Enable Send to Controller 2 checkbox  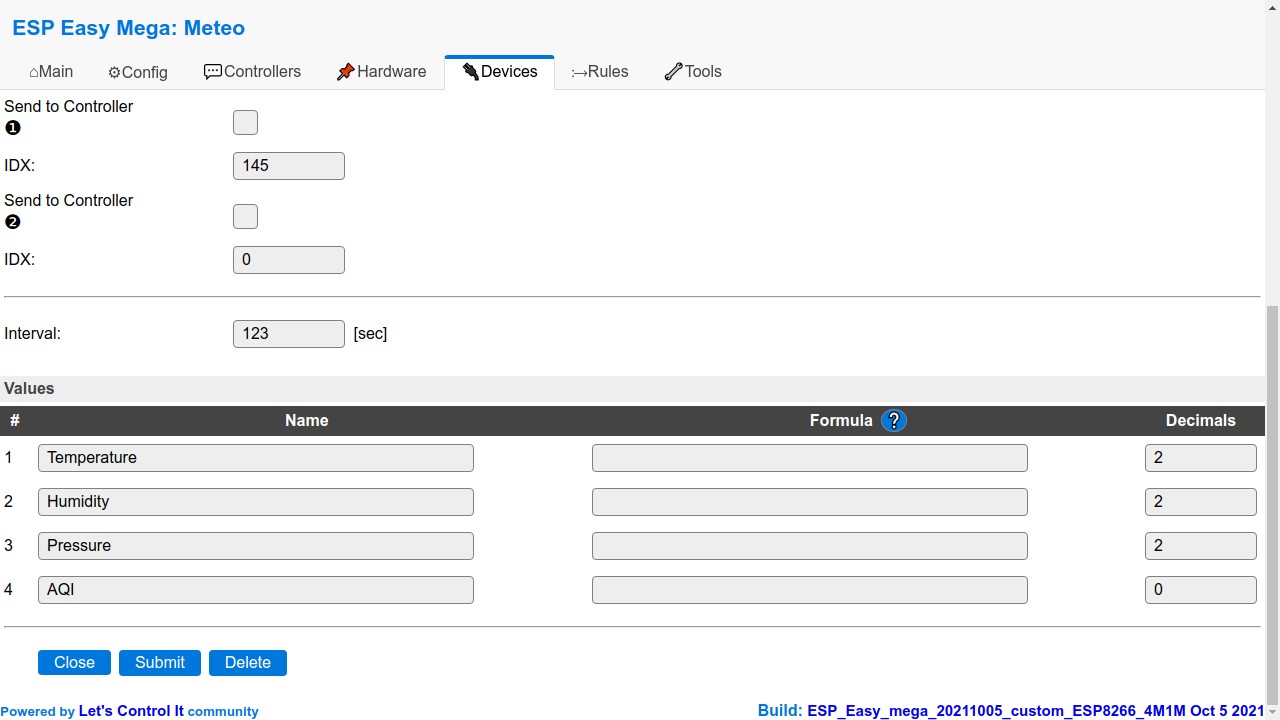pos(245,216)
